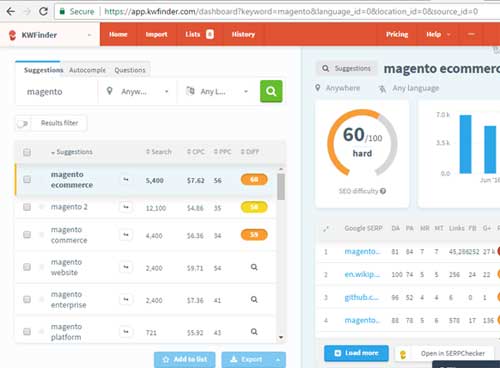This screenshot has height=368, width=500.
Task: Click the scrollbar down arrow in suggestions list
Action: [281, 337]
